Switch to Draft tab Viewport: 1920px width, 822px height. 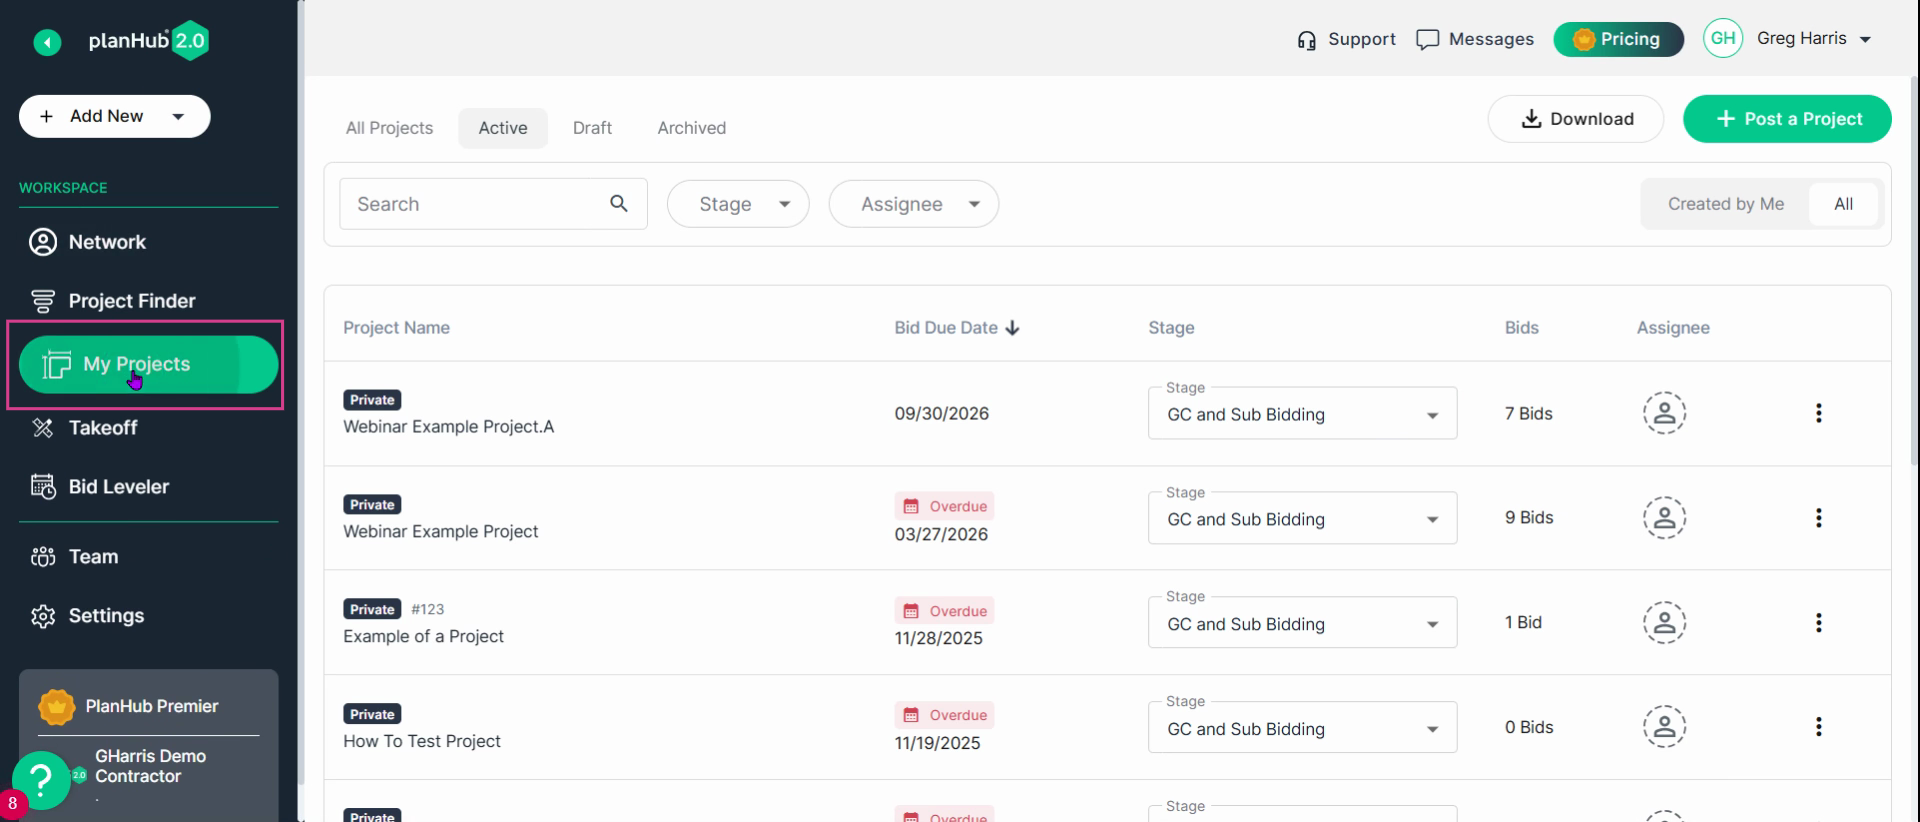[x=592, y=128]
